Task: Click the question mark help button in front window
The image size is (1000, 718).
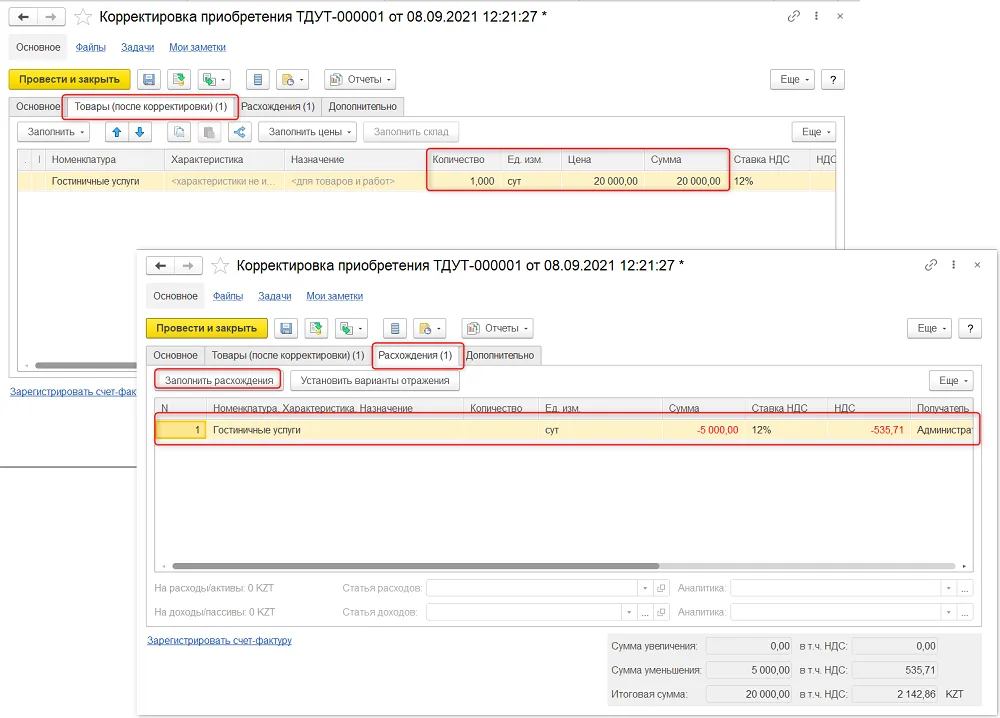Action: coord(970,328)
